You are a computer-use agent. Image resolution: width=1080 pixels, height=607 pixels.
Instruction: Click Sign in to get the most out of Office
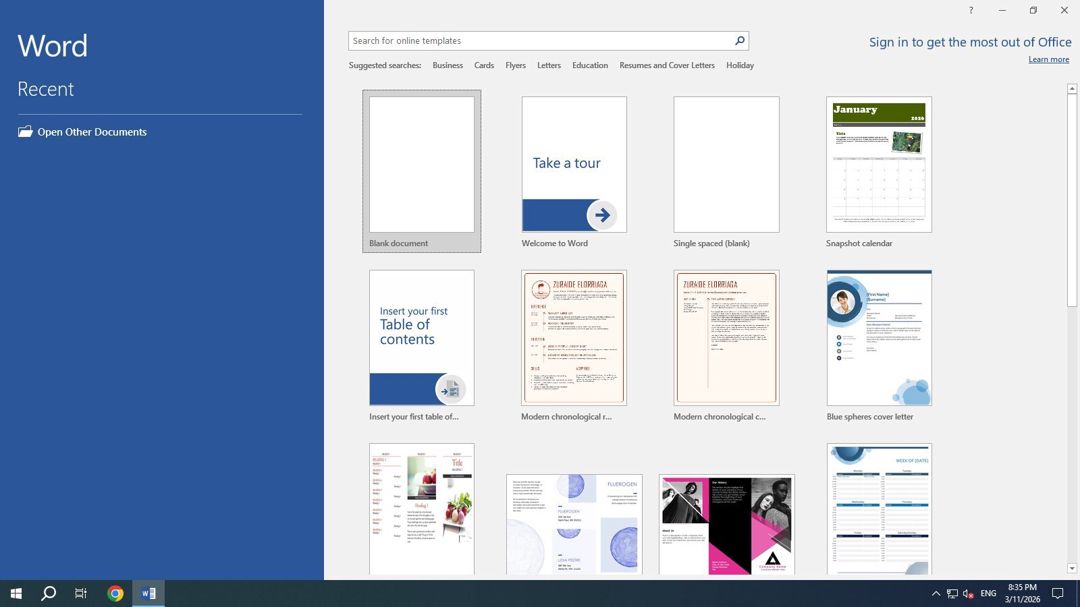[x=970, y=42]
